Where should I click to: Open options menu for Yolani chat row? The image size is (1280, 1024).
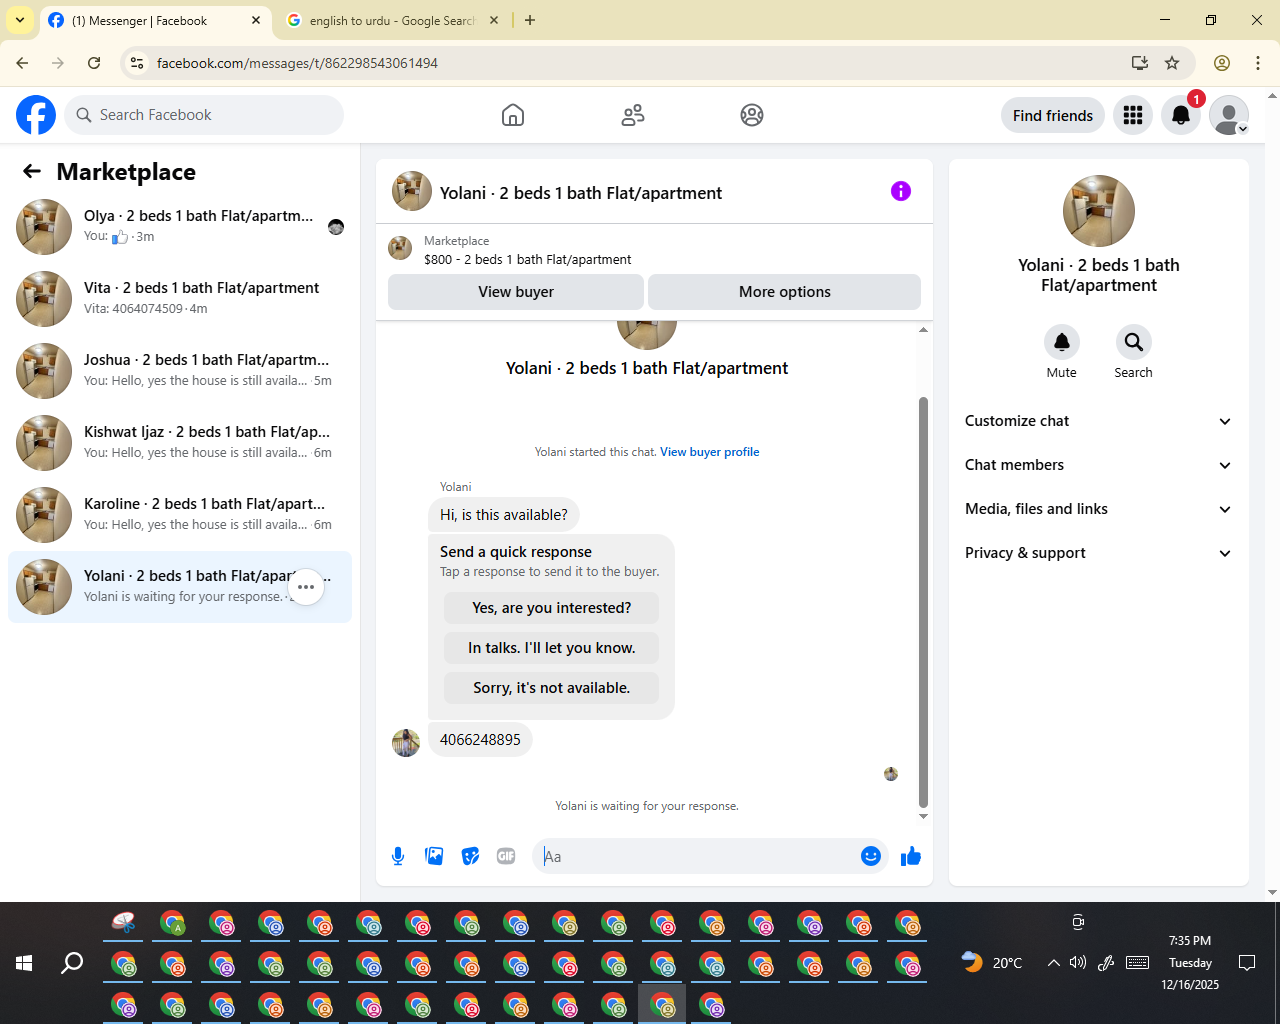(306, 587)
